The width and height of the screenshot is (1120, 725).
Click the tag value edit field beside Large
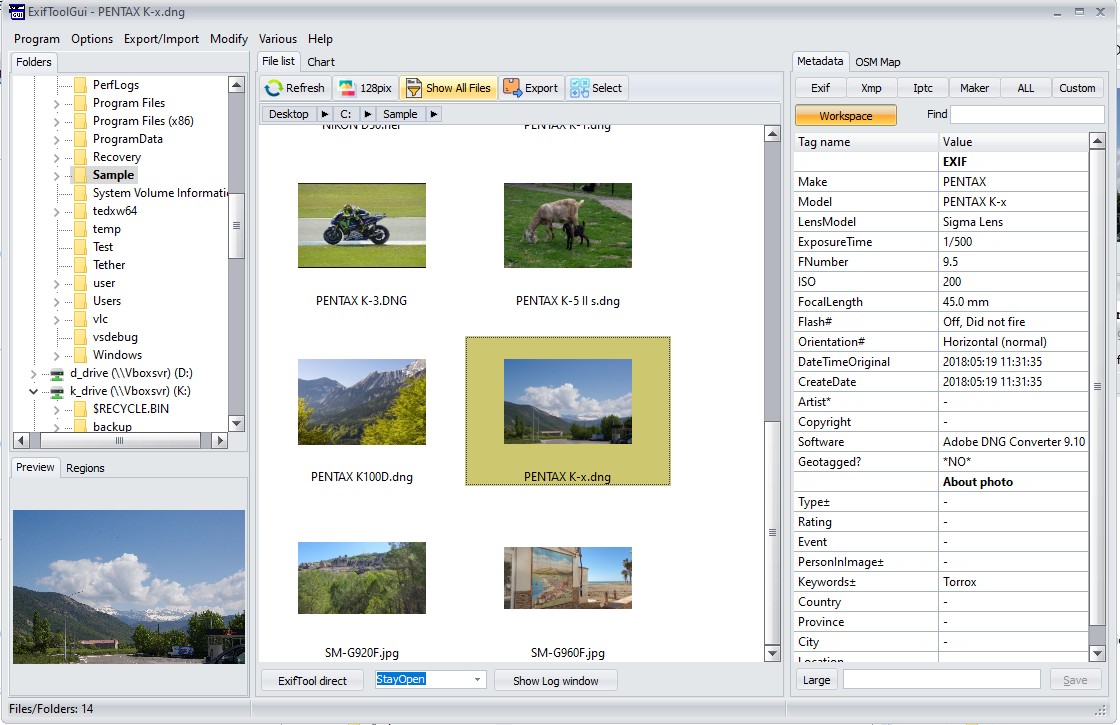coord(941,680)
